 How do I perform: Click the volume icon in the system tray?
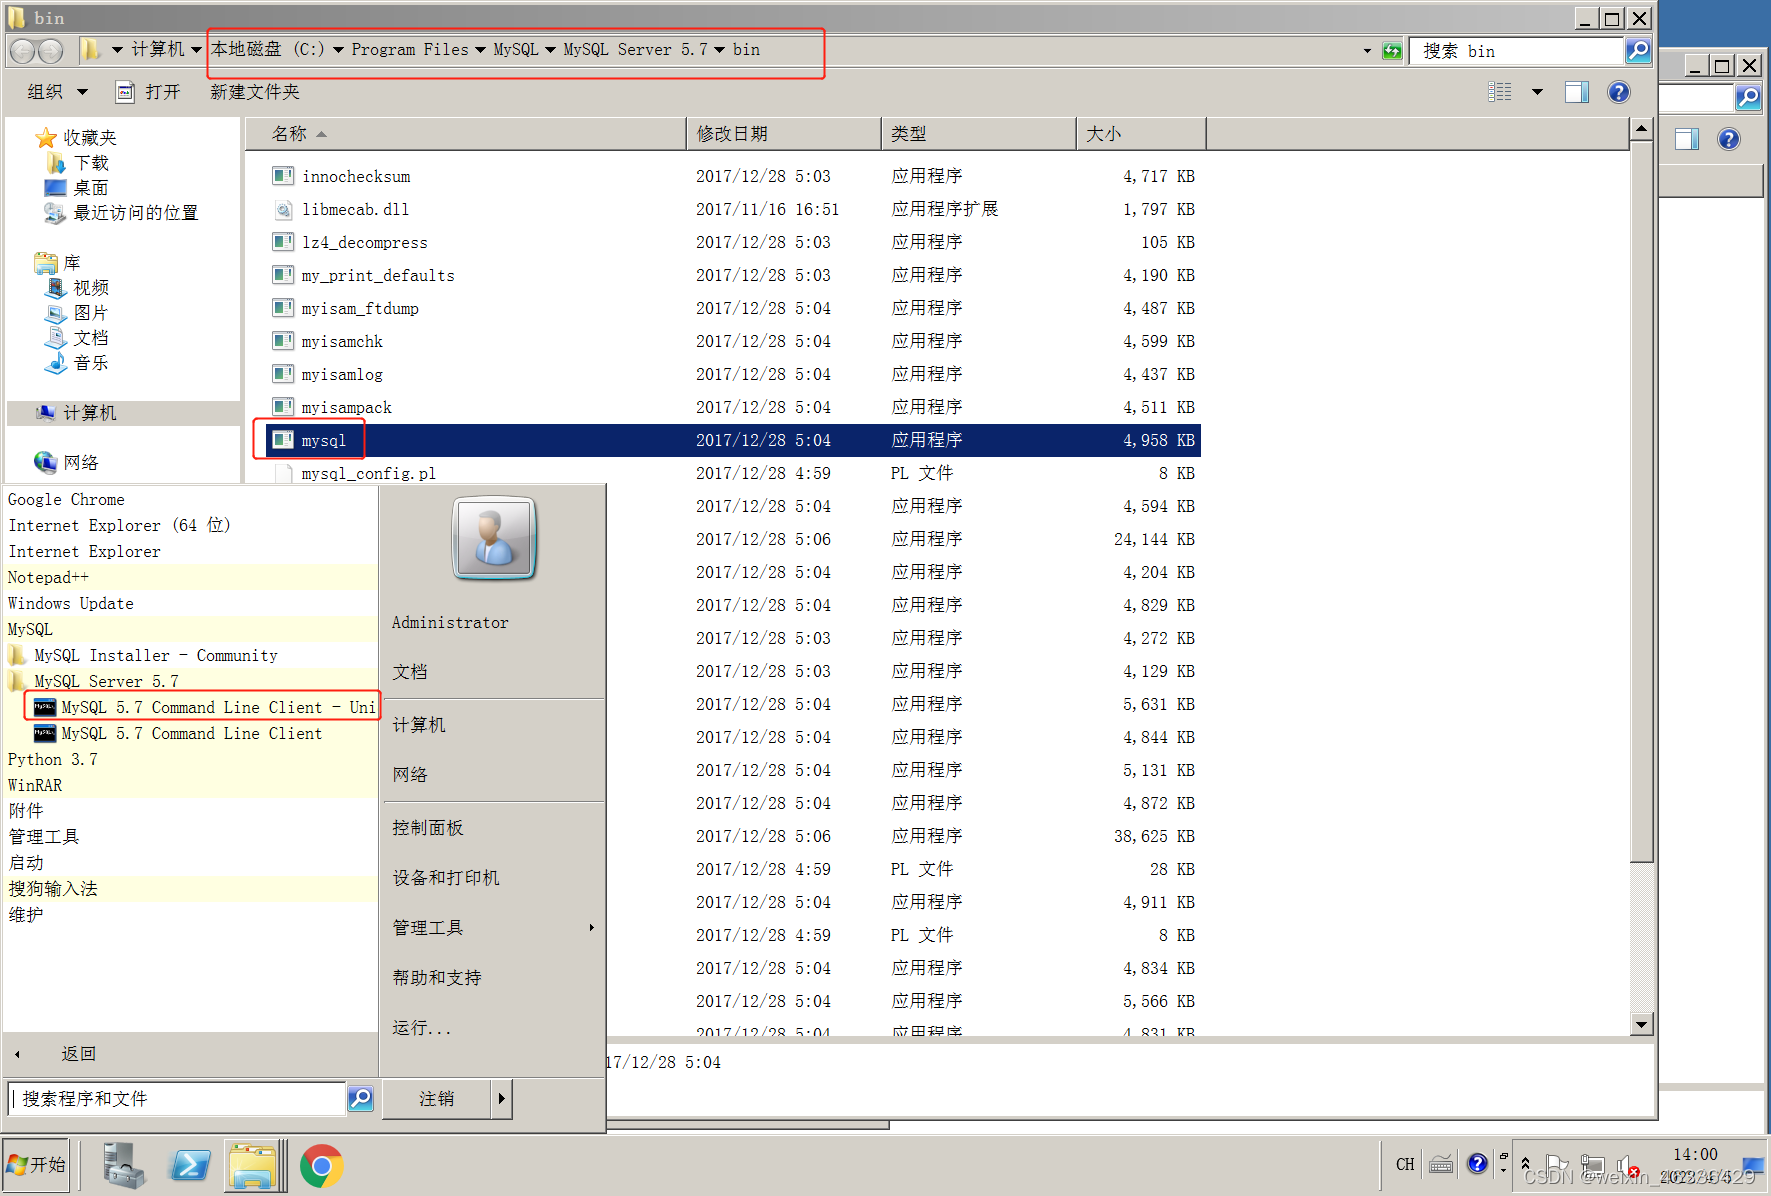click(x=1627, y=1166)
